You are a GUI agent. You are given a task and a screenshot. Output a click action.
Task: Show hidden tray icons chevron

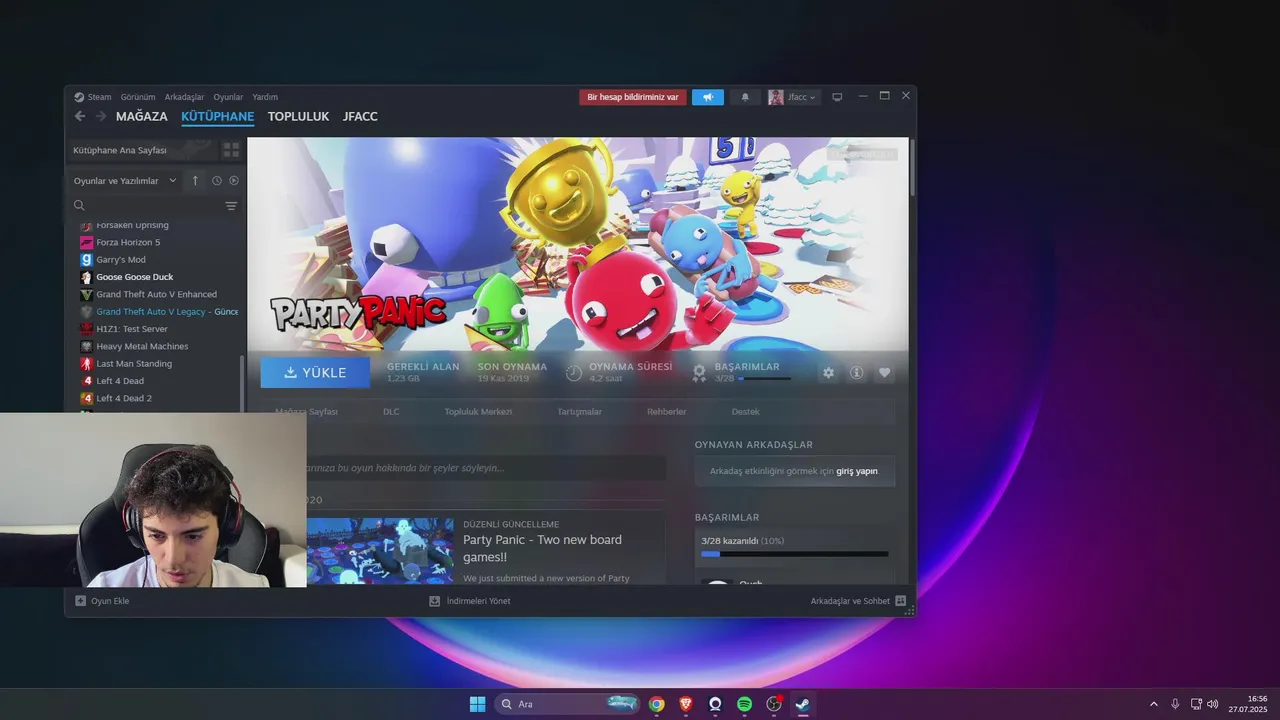[1153, 704]
